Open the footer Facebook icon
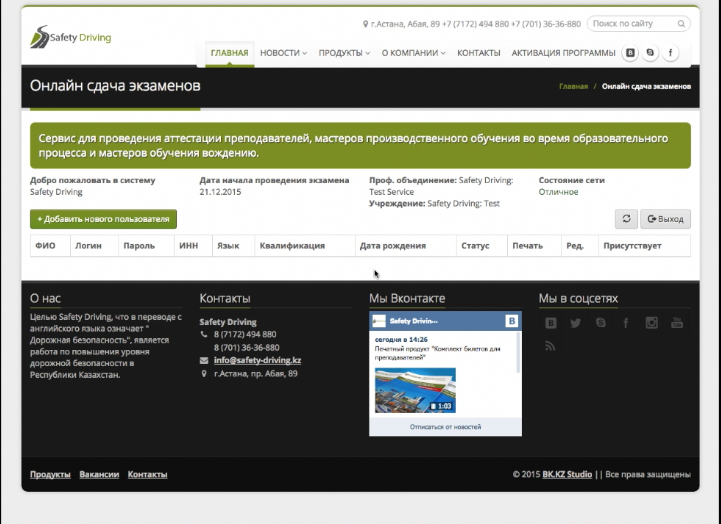The width and height of the screenshot is (721, 524). click(x=626, y=323)
